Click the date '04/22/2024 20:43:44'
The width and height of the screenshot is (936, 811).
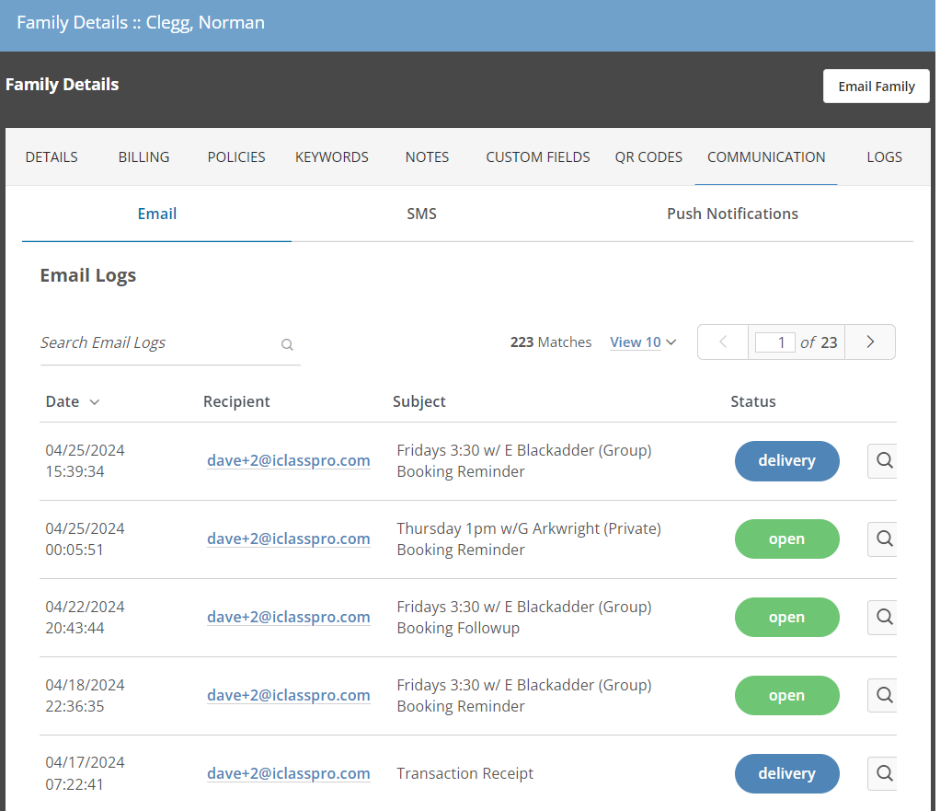85,617
